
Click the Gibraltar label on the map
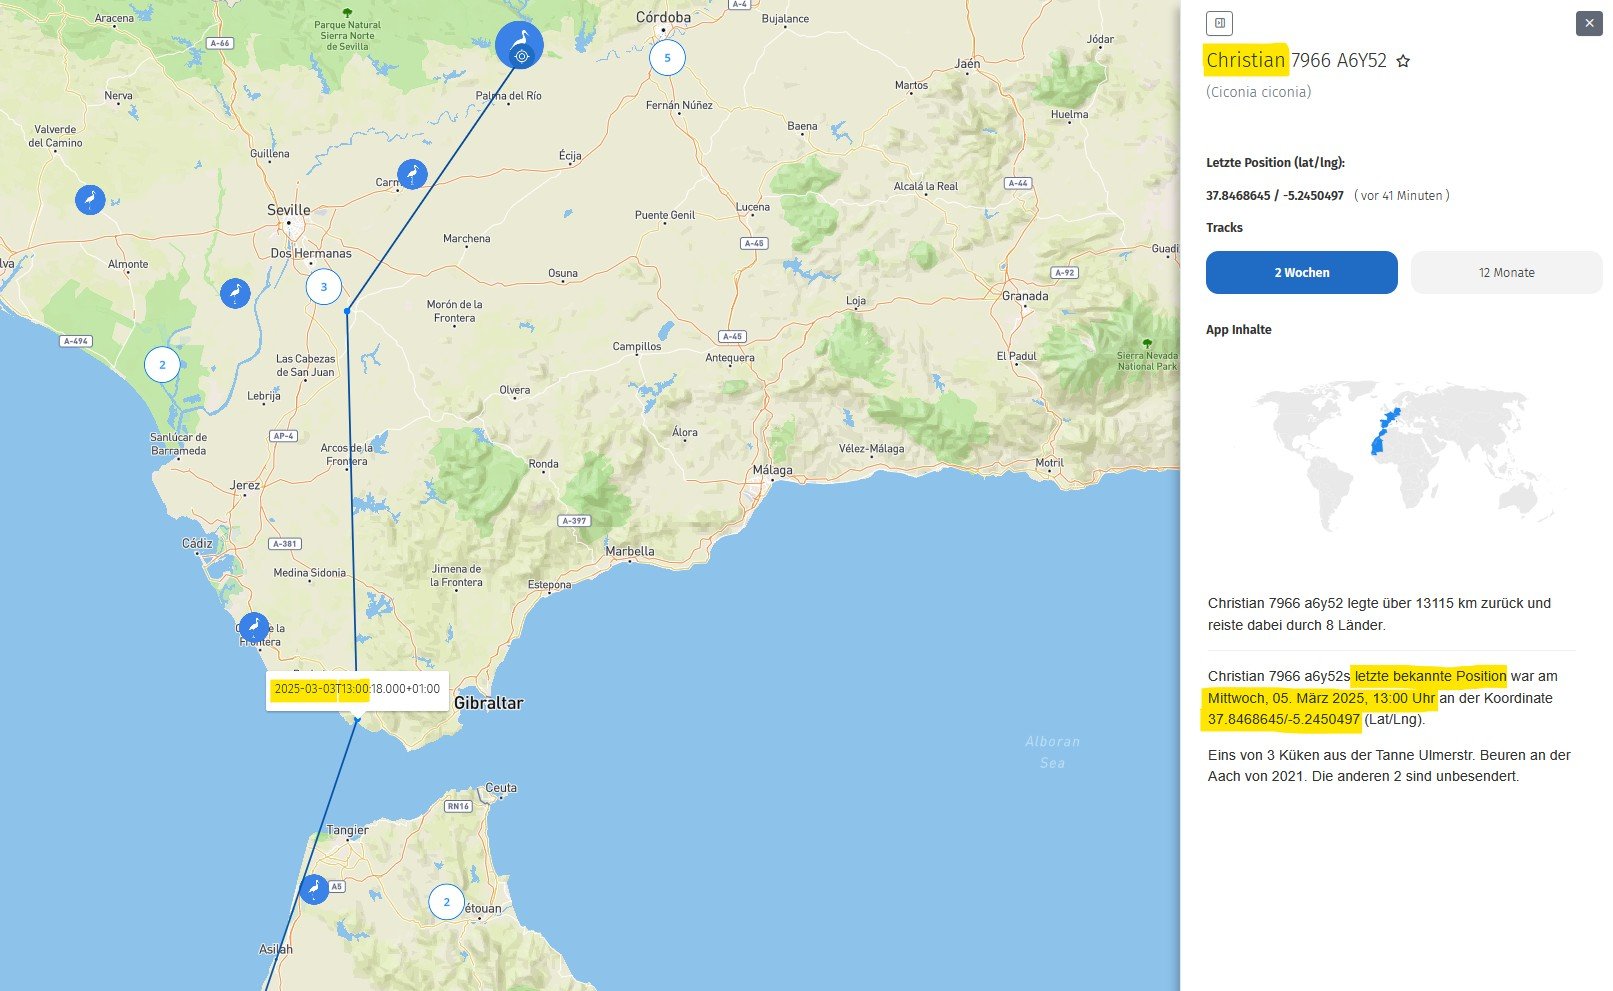(x=488, y=703)
